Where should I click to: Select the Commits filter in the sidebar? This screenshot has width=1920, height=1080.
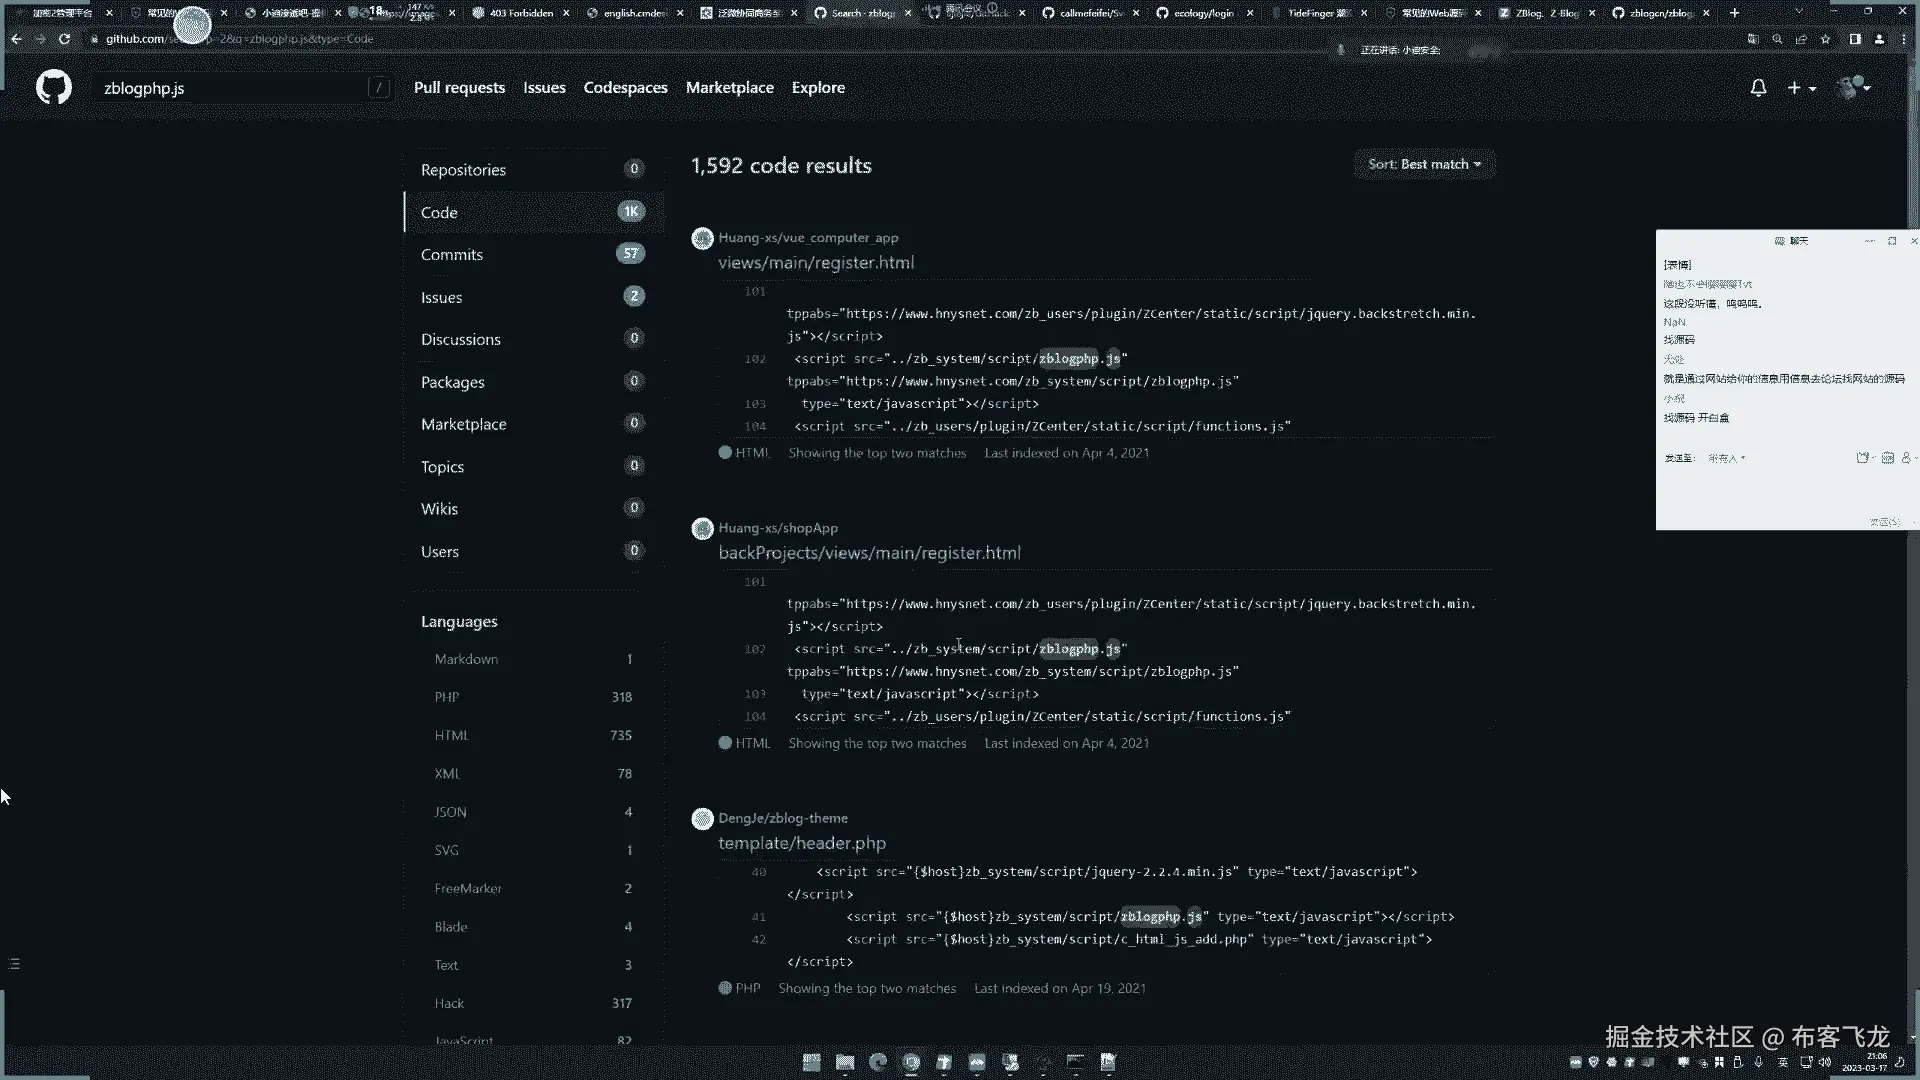pyautogui.click(x=452, y=255)
